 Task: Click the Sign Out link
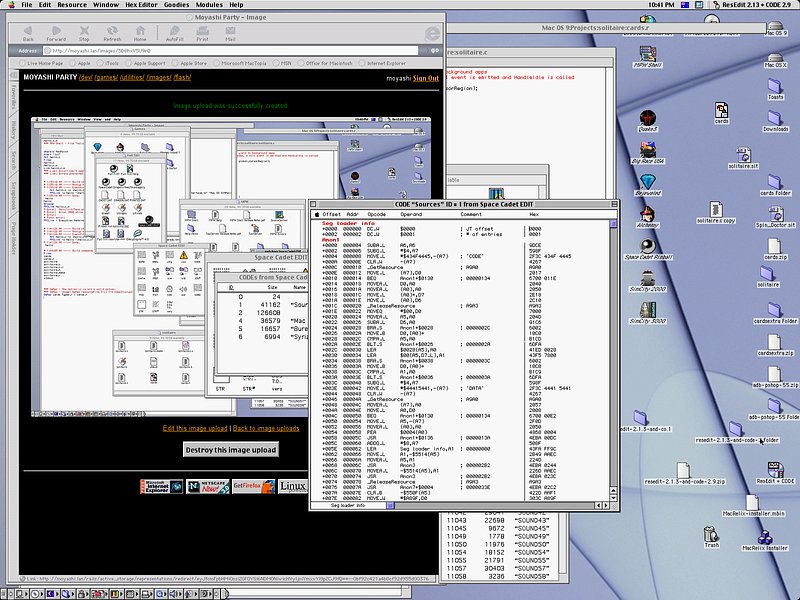click(426, 78)
